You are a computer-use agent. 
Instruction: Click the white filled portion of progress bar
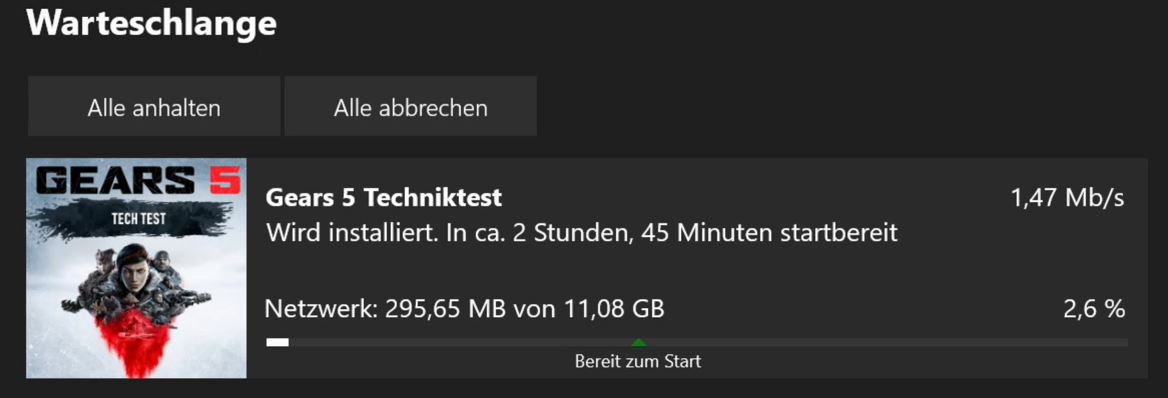[277, 342]
